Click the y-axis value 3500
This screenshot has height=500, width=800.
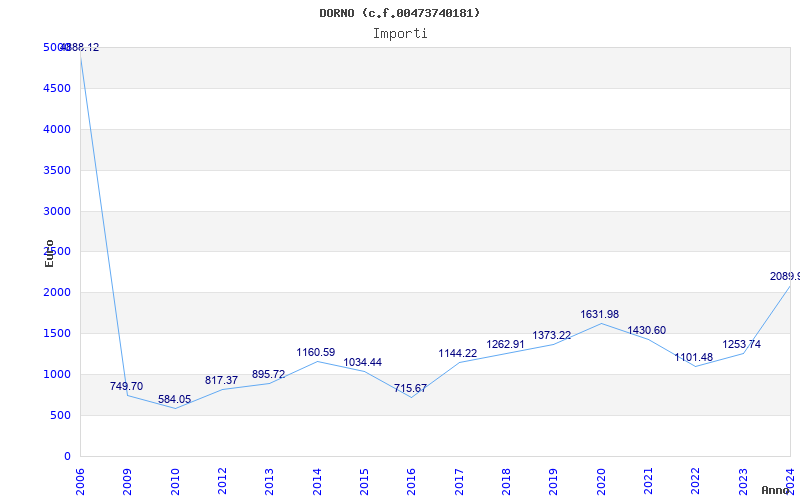[x=57, y=170]
